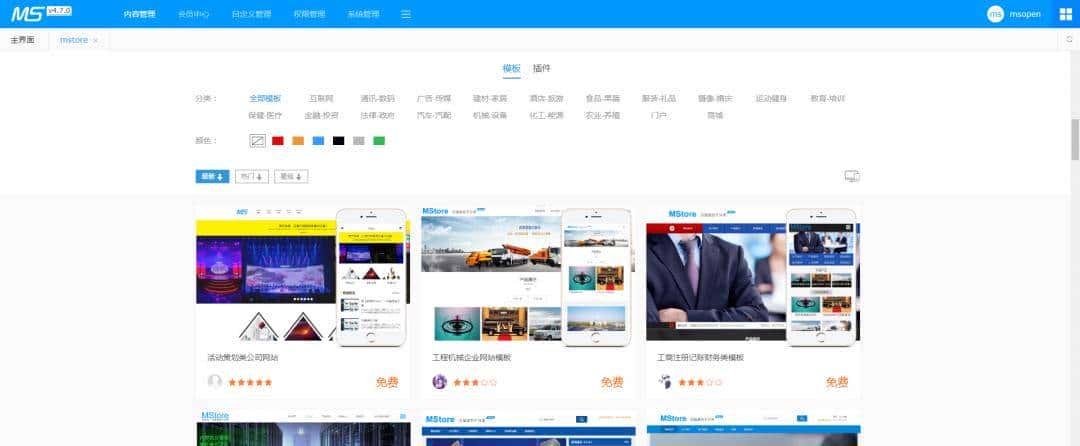Screen dimensions: 1080x446
Task: Open the app grid icon at top right
Action: coord(1066,14)
